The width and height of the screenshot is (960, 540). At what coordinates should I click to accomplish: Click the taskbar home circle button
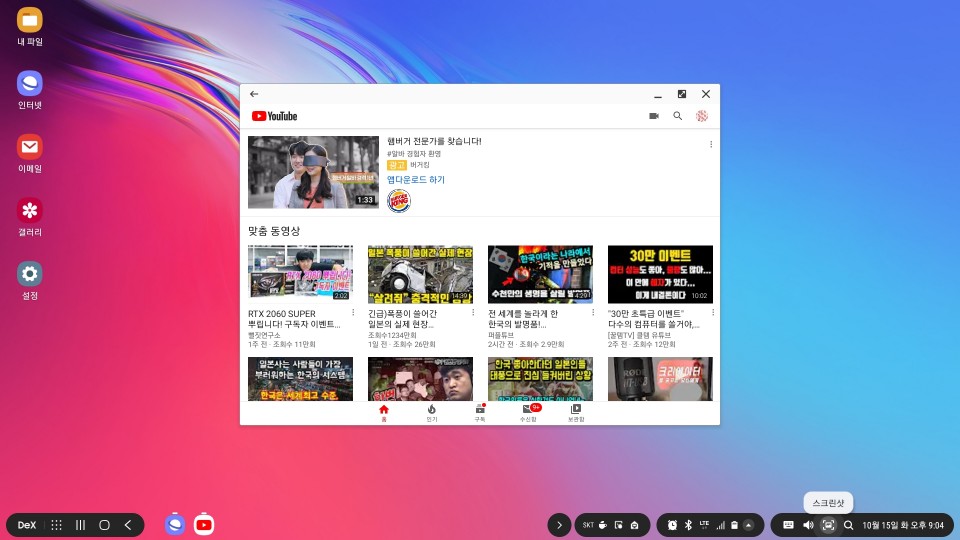coord(104,525)
